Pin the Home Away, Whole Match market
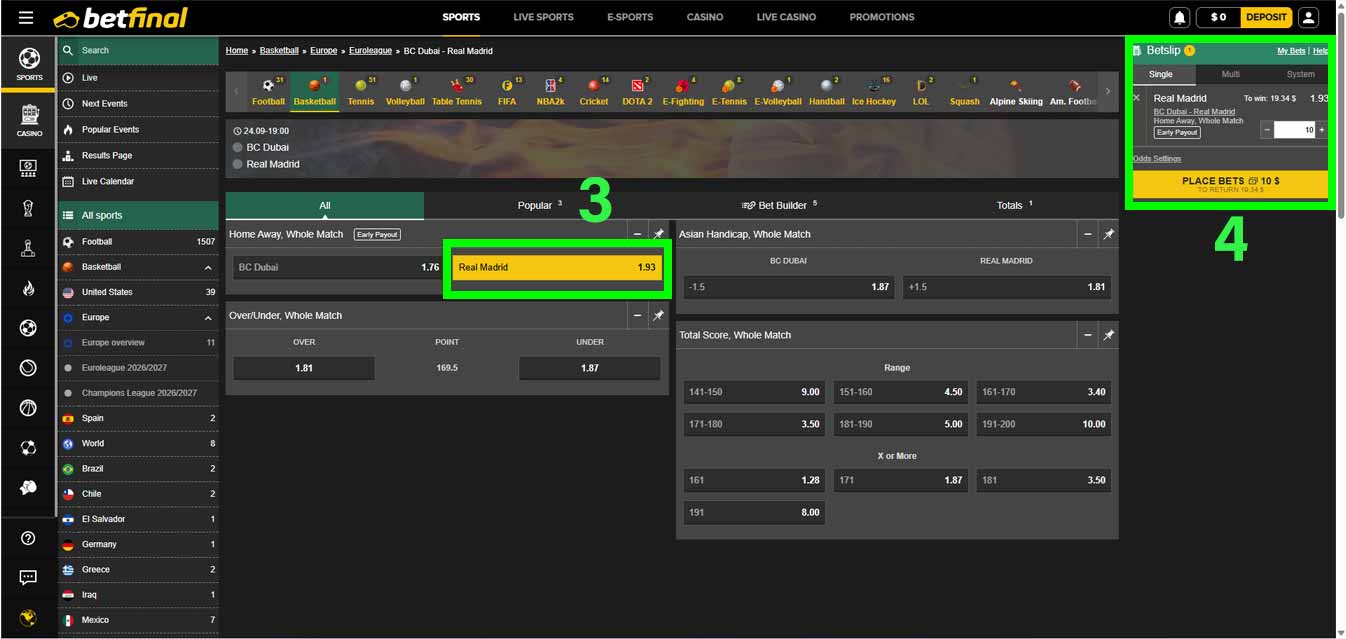This screenshot has height=639, width=1346. pos(658,234)
